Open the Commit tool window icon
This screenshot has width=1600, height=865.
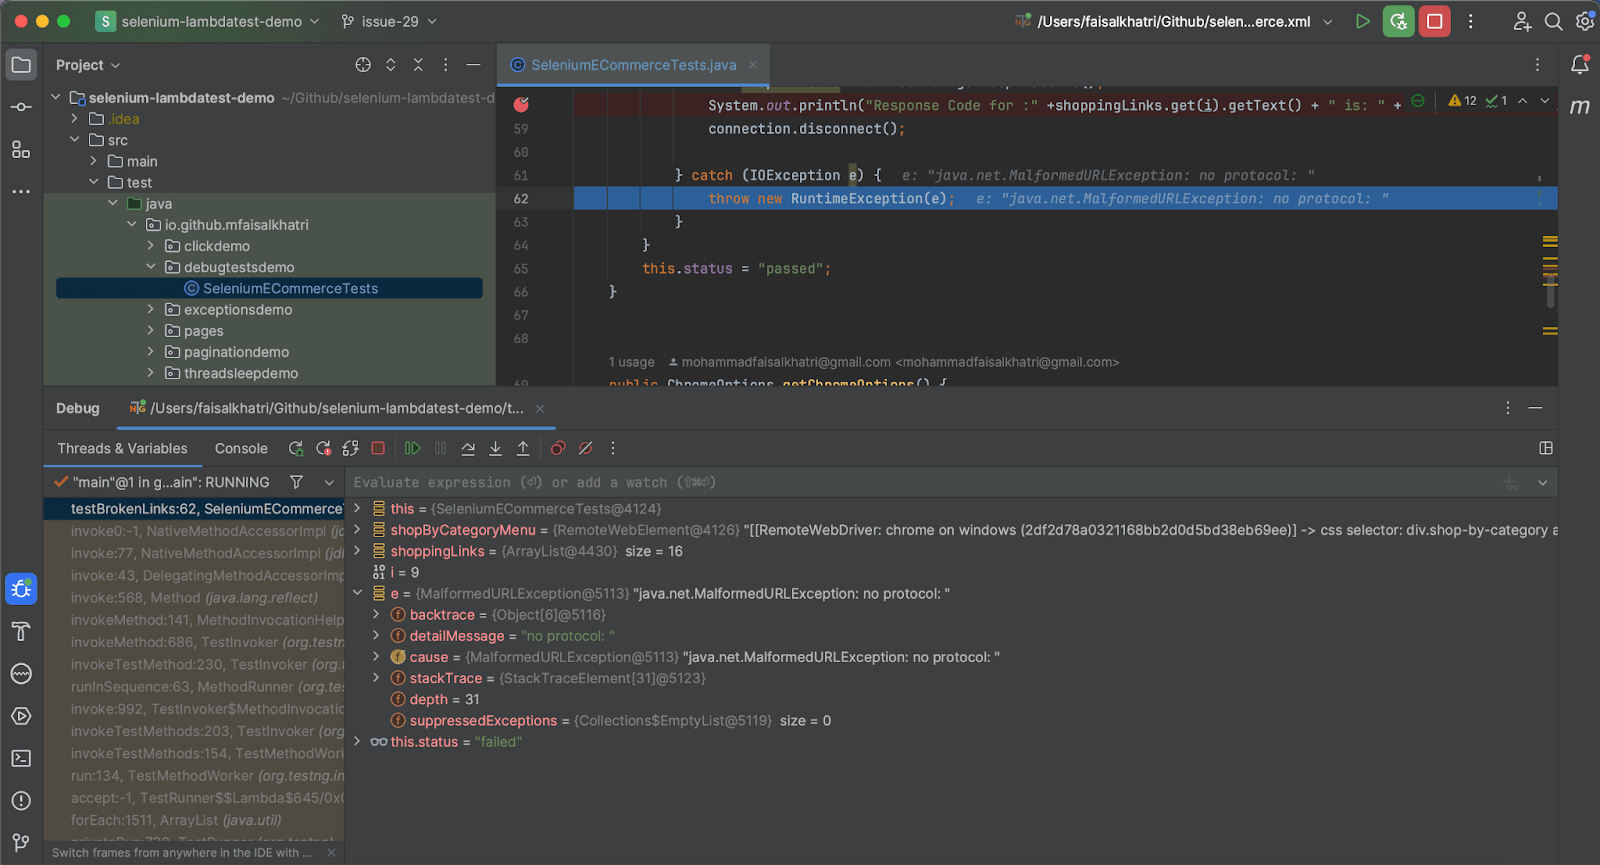pyautogui.click(x=21, y=107)
